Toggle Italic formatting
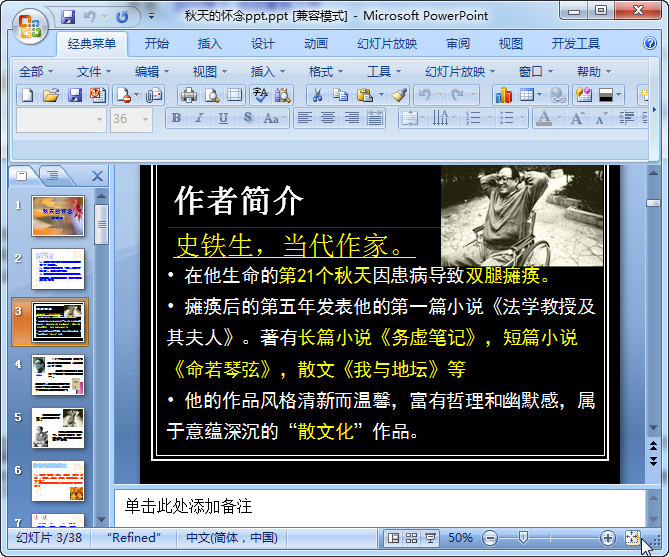This screenshot has height=557, width=669. (x=199, y=118)
